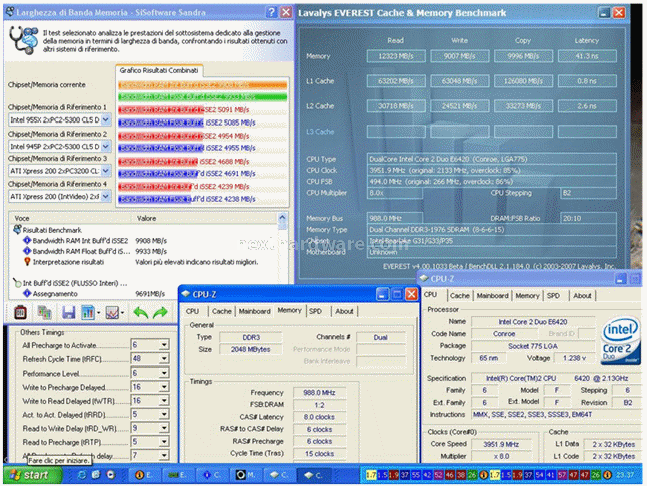Open Chipset/Memoria di Riferimento 4 dropdown
This screenshot has height=486, width=647.
point(106,196)
